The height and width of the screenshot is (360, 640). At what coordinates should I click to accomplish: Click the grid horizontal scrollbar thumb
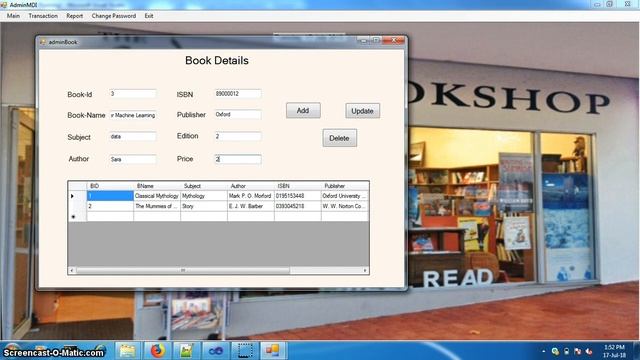[183, 270]
